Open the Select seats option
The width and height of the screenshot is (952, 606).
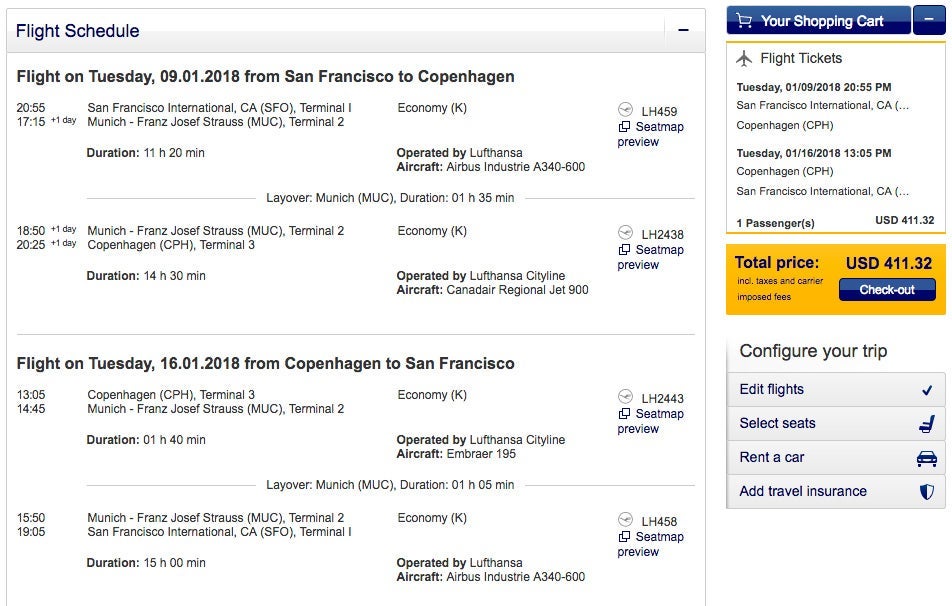point(778,424)
